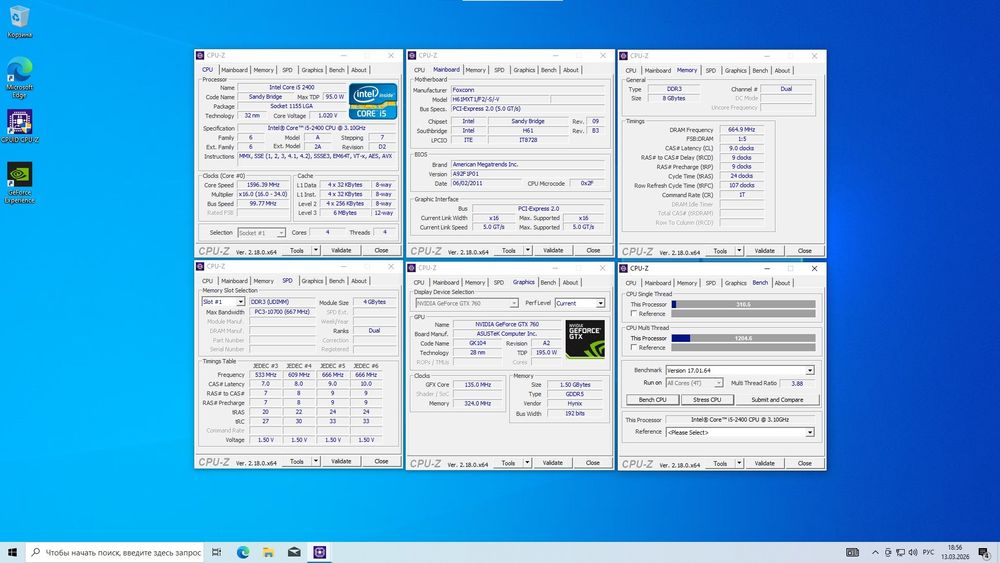Open the Socket #1 selection dropdown
The image size is (1000, 563).
coord(261,233)
